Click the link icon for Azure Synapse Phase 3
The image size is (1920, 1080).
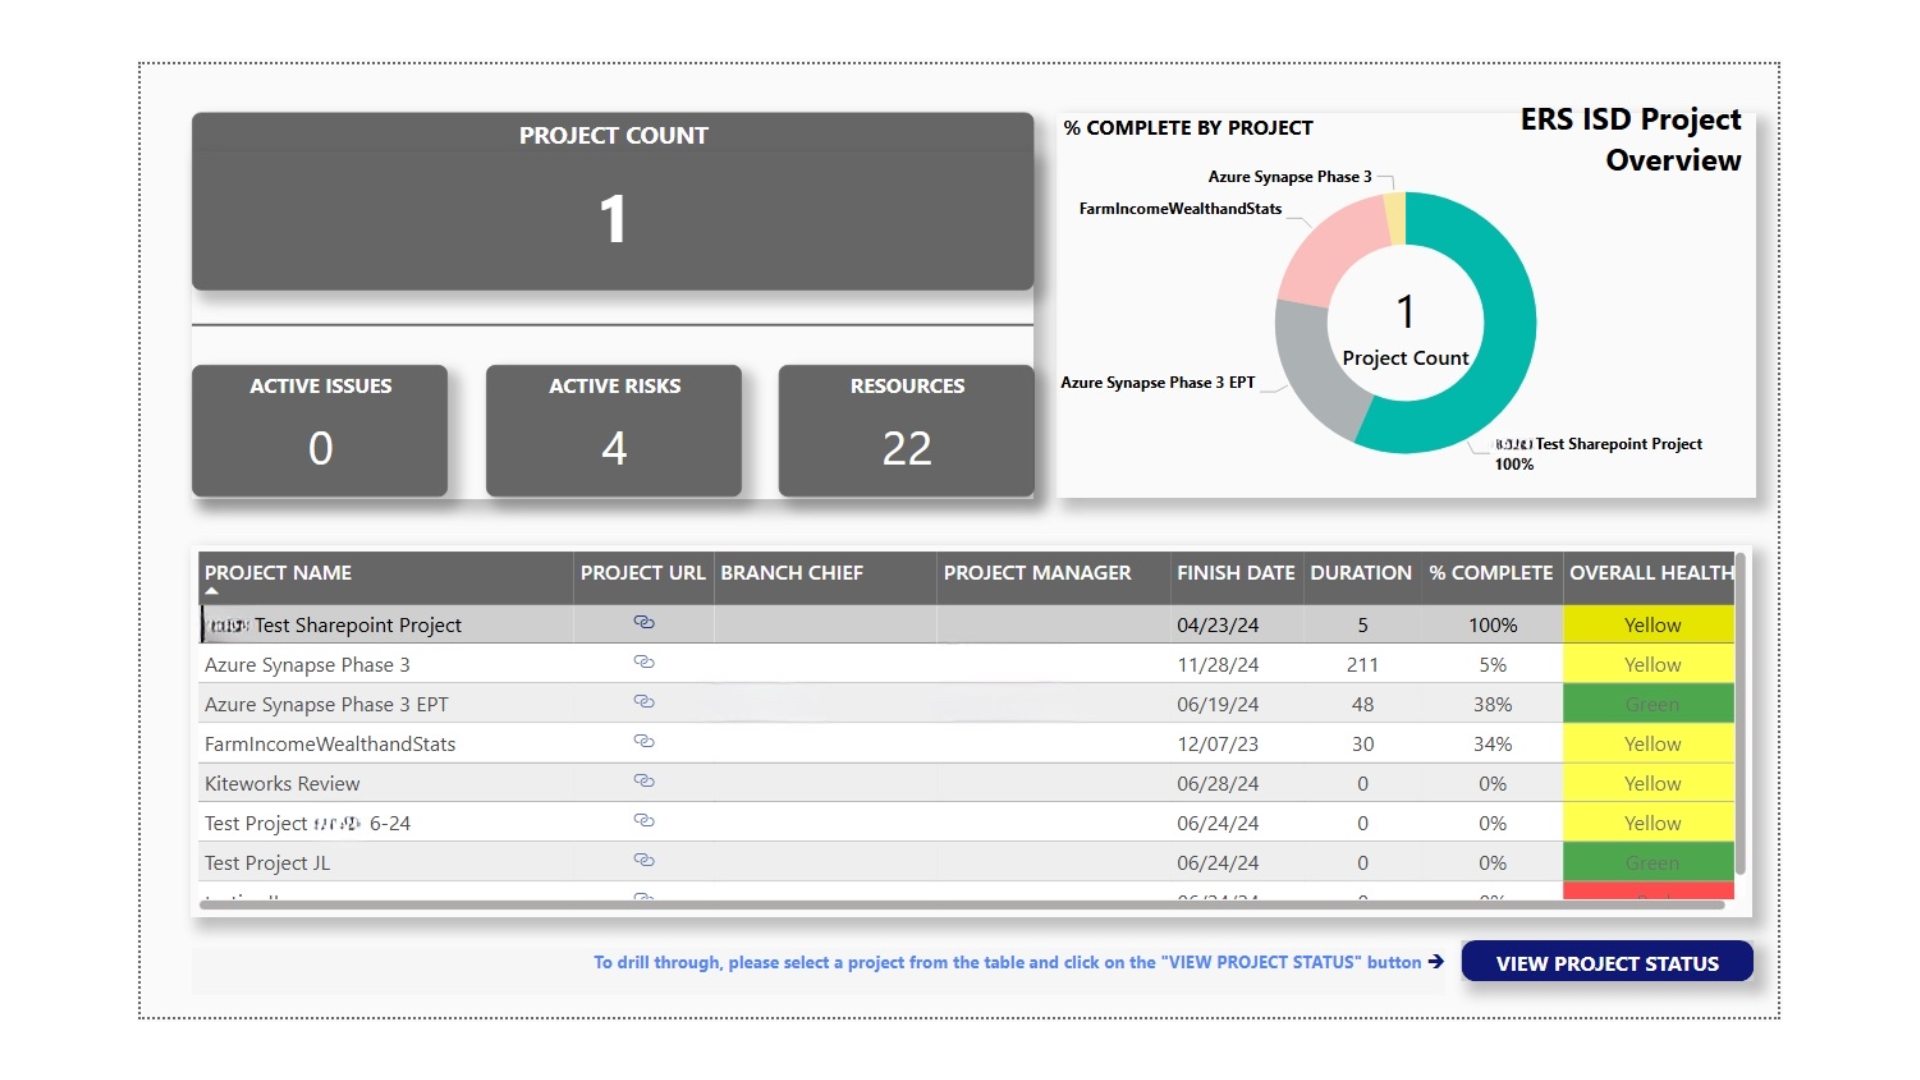pos(644,662)
